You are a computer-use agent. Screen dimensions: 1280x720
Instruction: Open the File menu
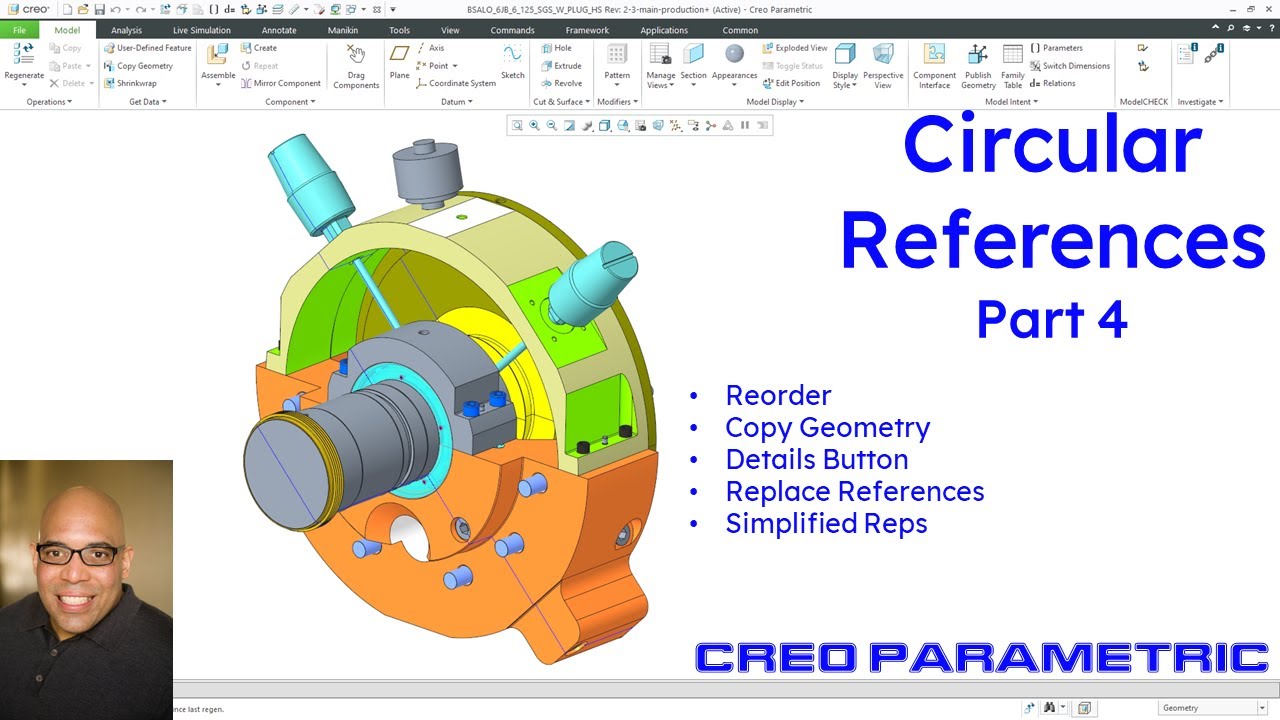click(x=20, y=30)
